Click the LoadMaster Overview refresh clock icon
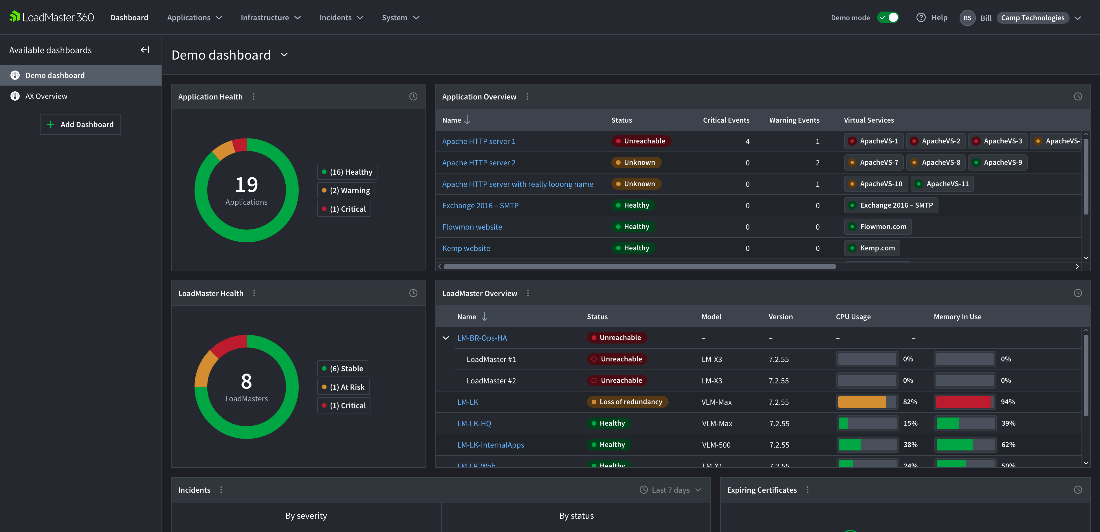This screenshot has width=1100, height=532. point(1078,294)
